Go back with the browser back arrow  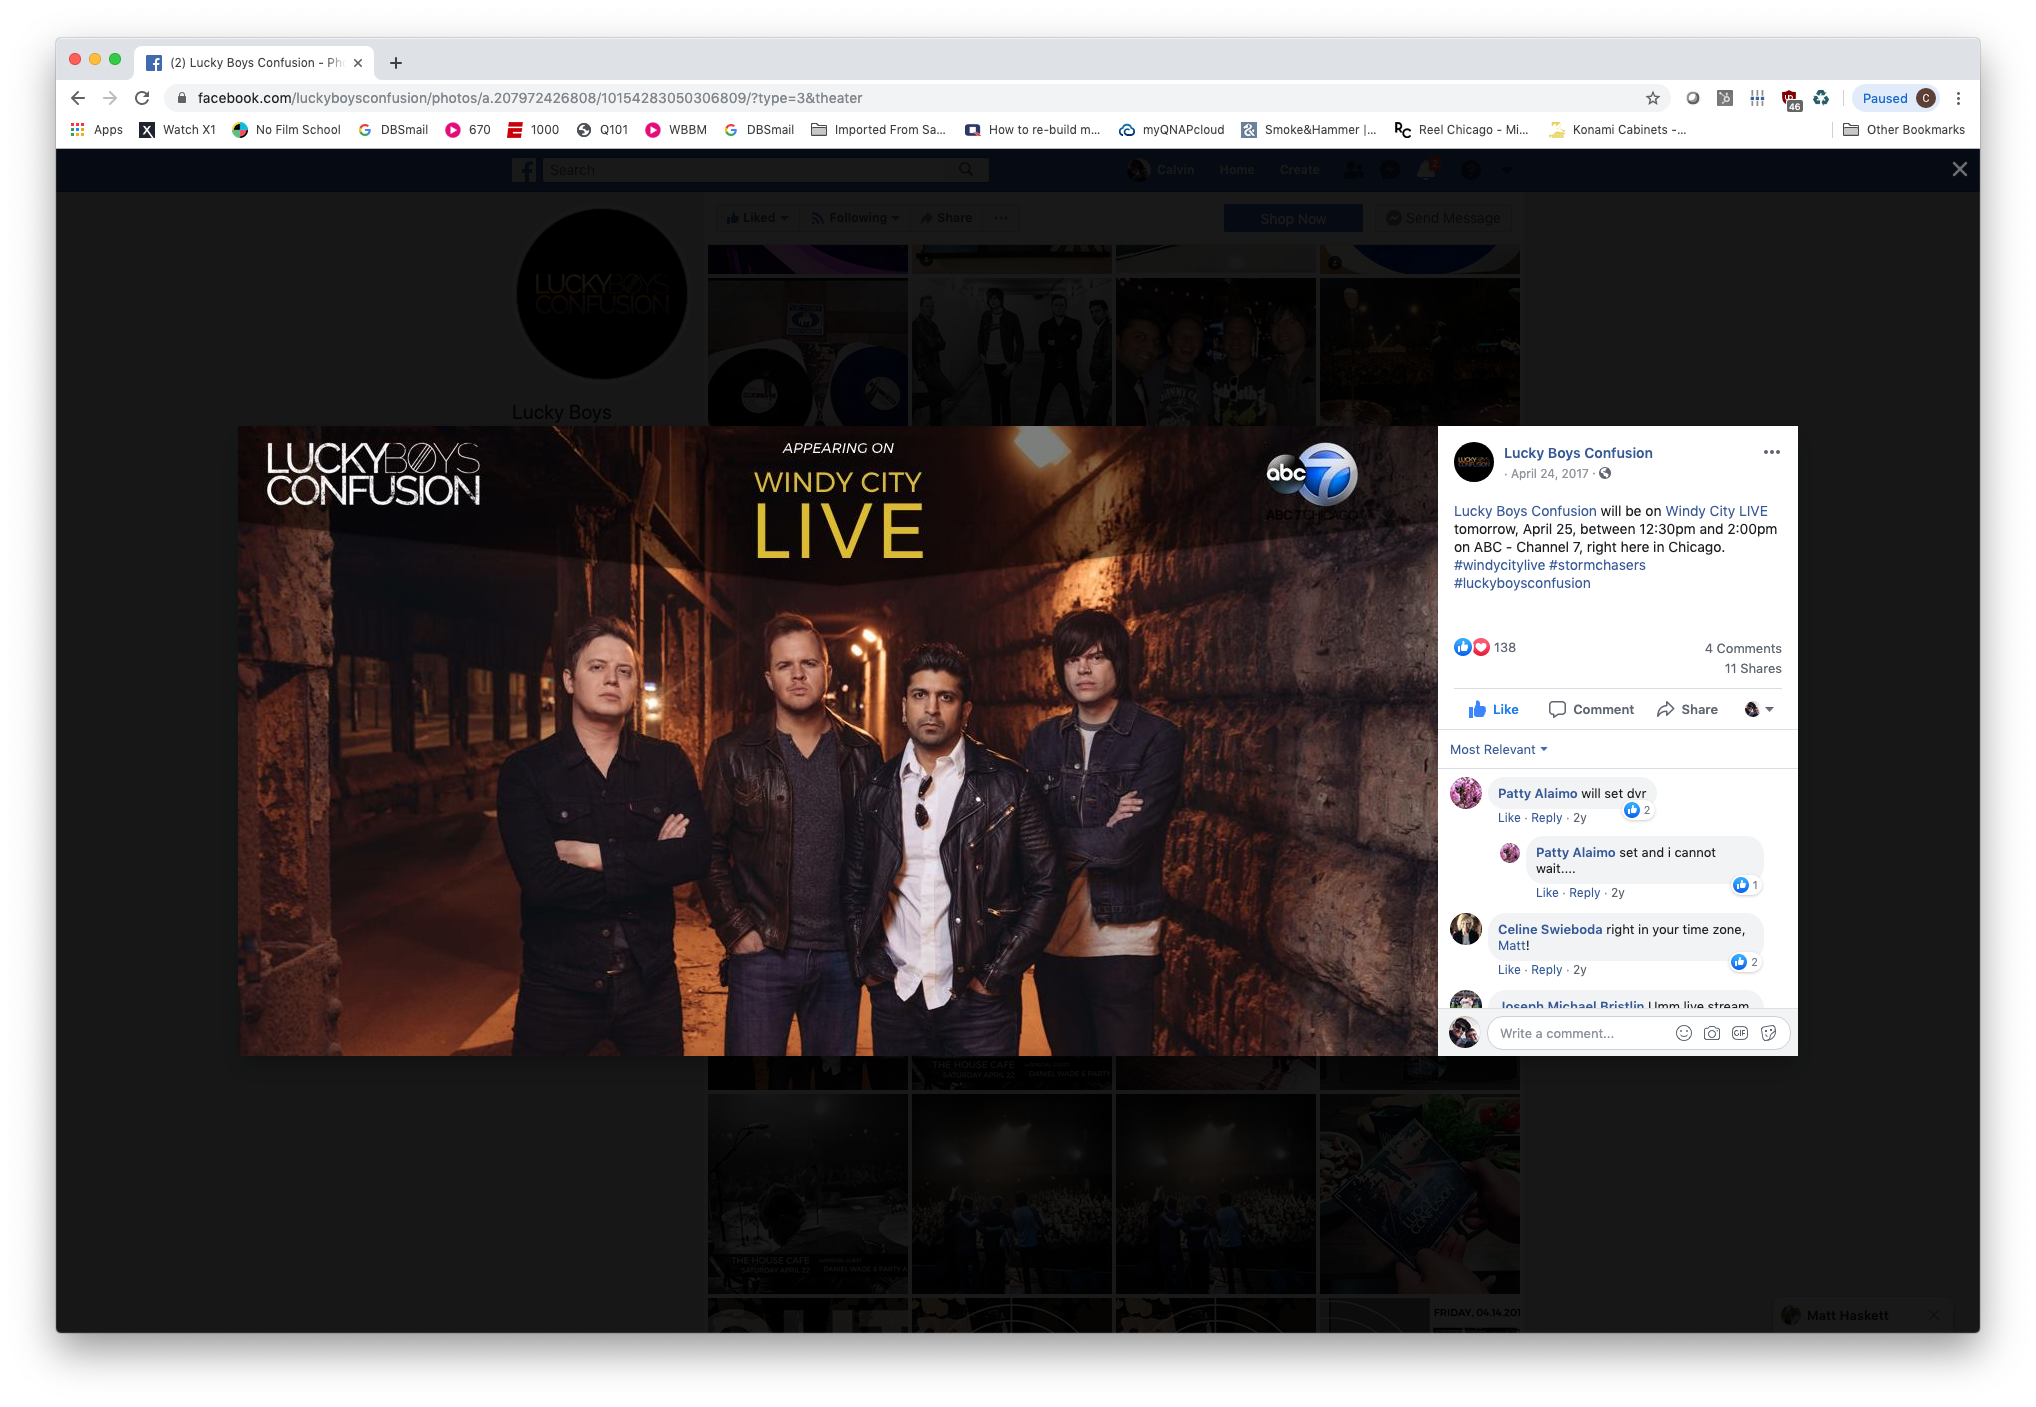[x=78, y=98]
